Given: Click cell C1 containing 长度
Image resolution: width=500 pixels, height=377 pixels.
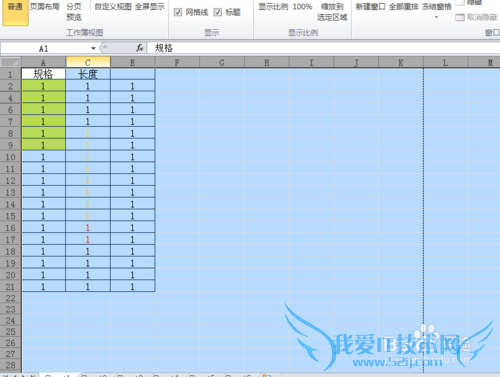Looking at the screenshot, I should click(x=88, y=74).
